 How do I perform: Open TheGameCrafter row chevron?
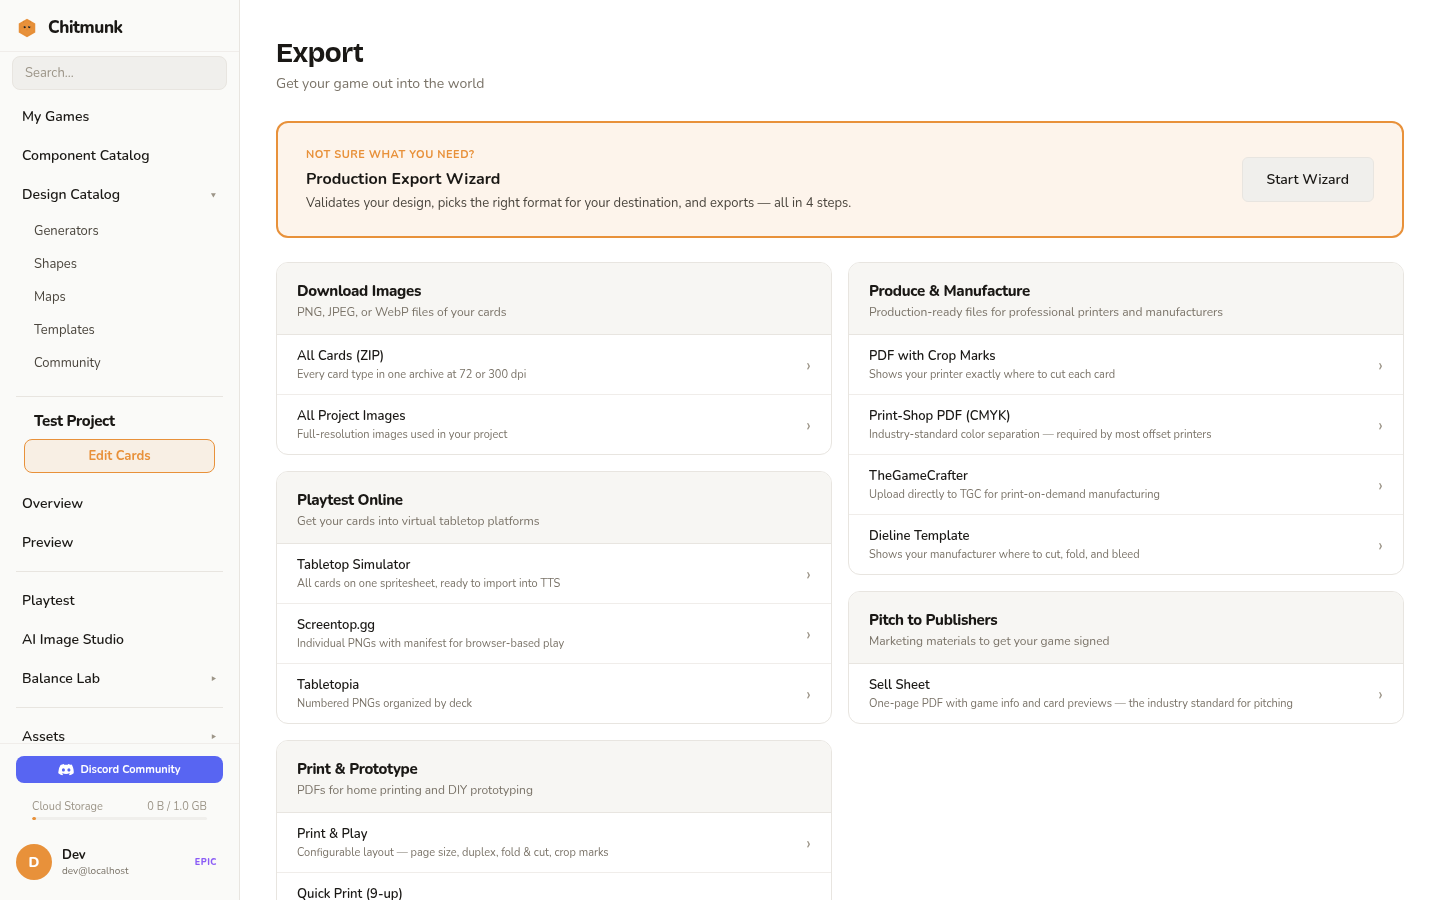click(x=1380, y=486)
